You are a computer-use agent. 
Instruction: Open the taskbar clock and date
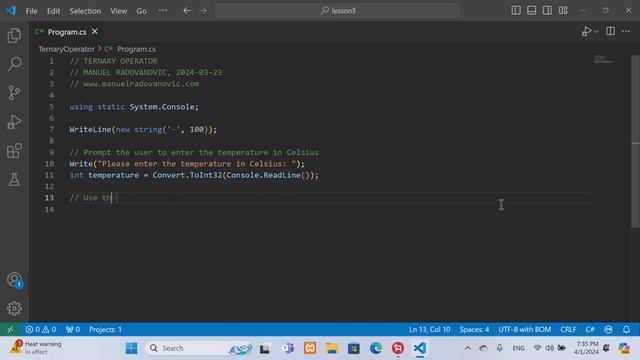[x=586, y=348]
